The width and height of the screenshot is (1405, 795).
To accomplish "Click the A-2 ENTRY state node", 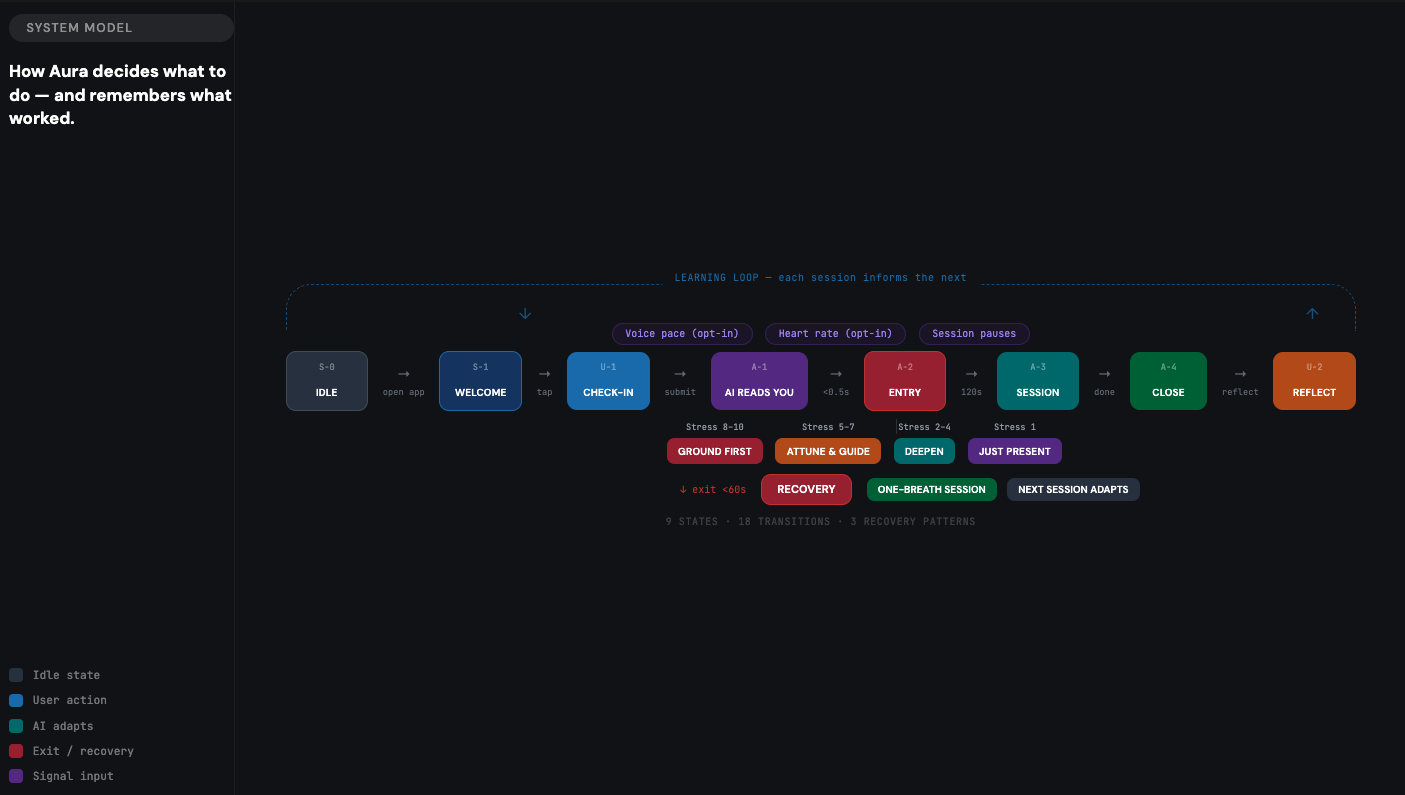I will tap(904, 381).
